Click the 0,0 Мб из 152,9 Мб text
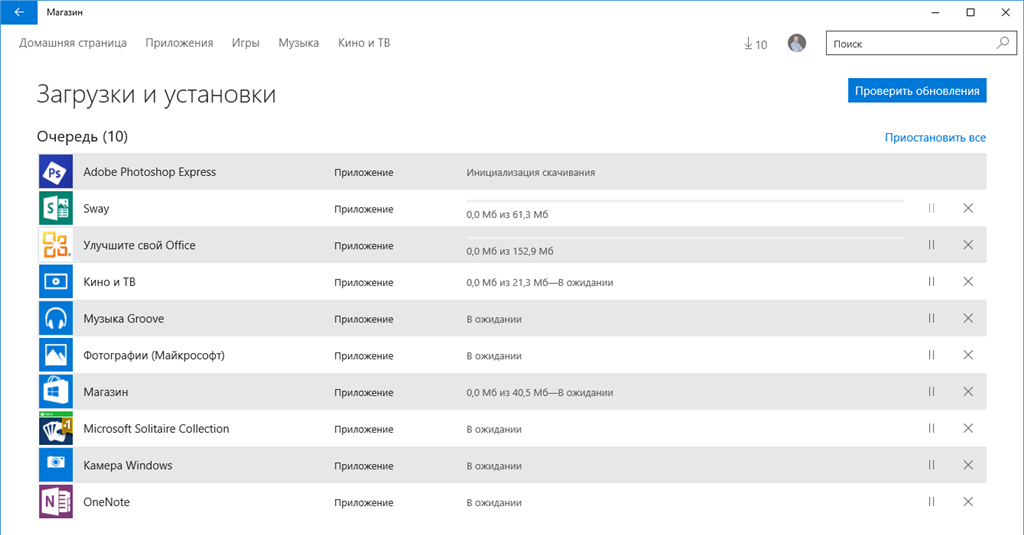 509,251
